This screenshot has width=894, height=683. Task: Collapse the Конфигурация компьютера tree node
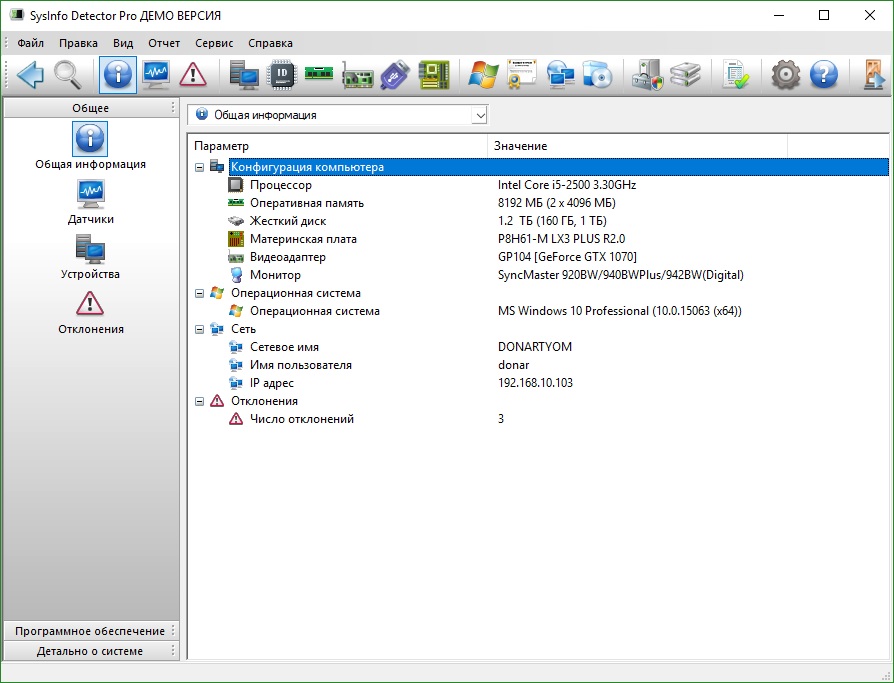click(200, 167)
